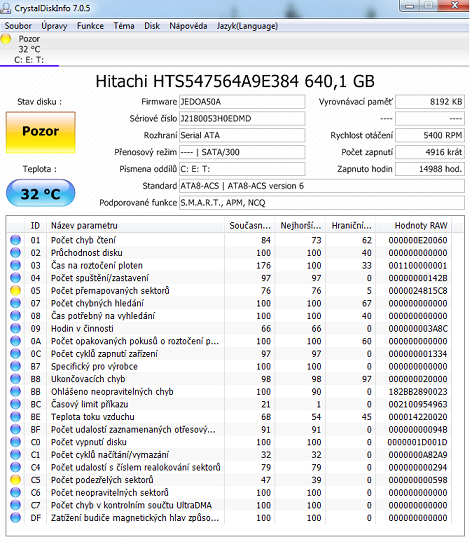Open the Téma menu
This screenshot has width=472, height=542.
(x=124, y=26)
